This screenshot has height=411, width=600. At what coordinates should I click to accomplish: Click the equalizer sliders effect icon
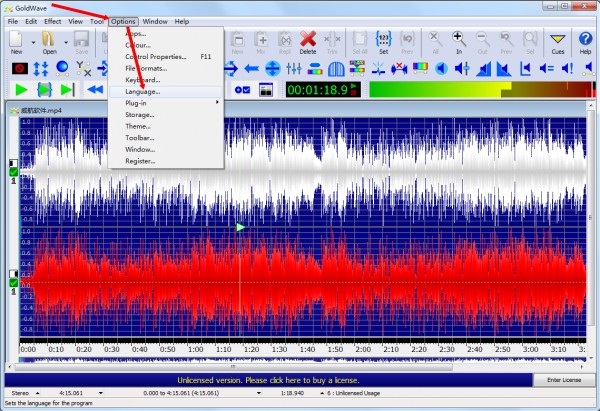[293, 69]
